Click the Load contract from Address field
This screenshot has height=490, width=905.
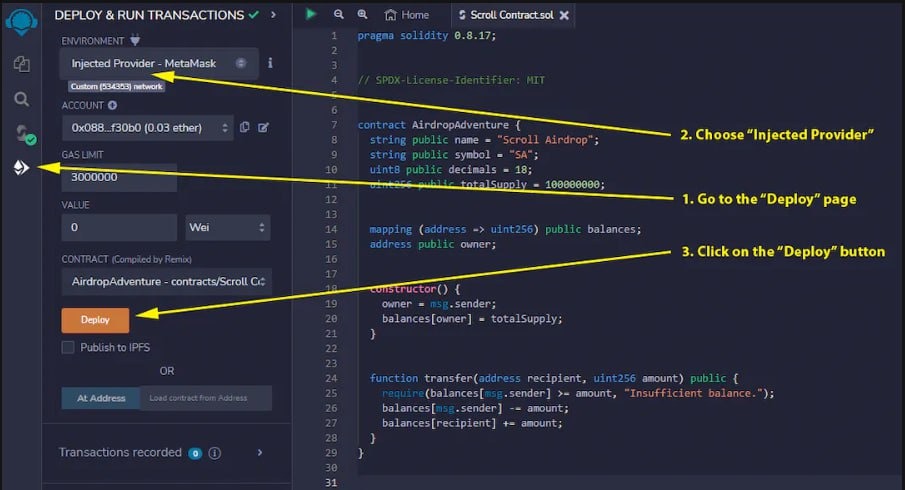206,398
